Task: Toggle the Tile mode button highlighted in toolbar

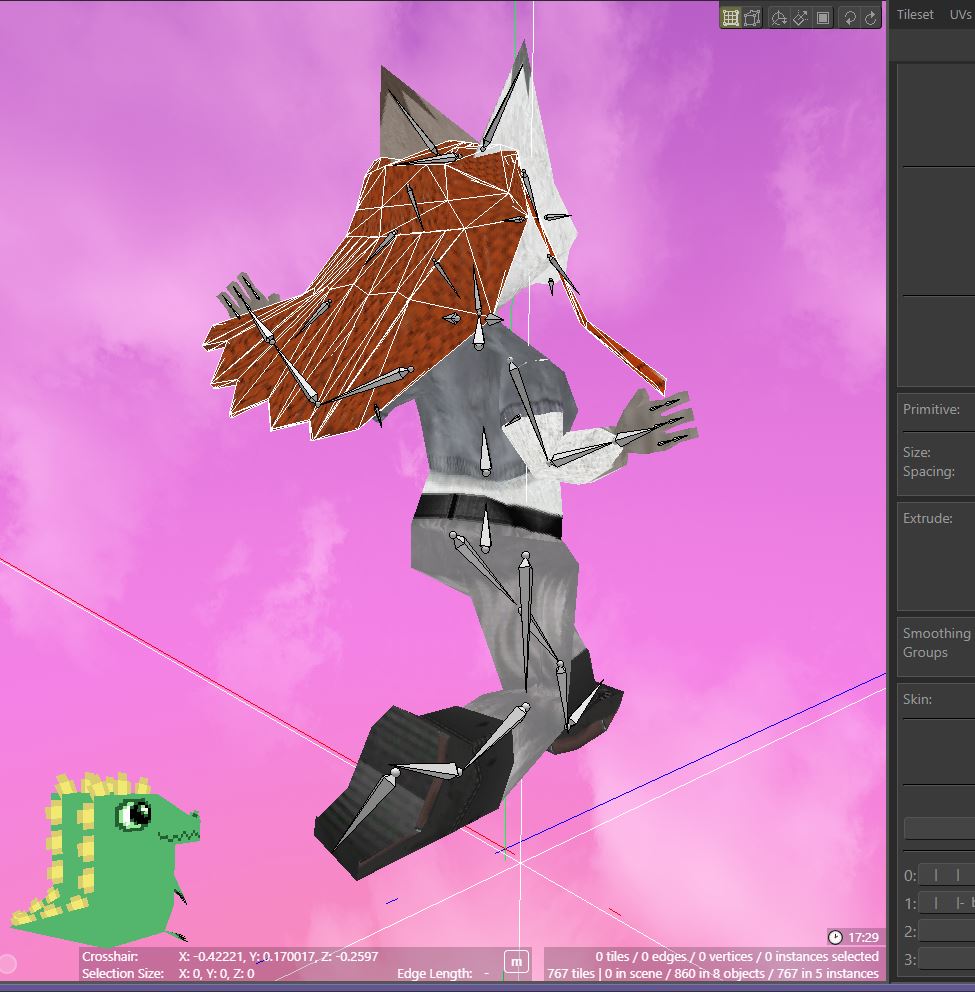Action: pyautogui.click(x=731, y=17)
